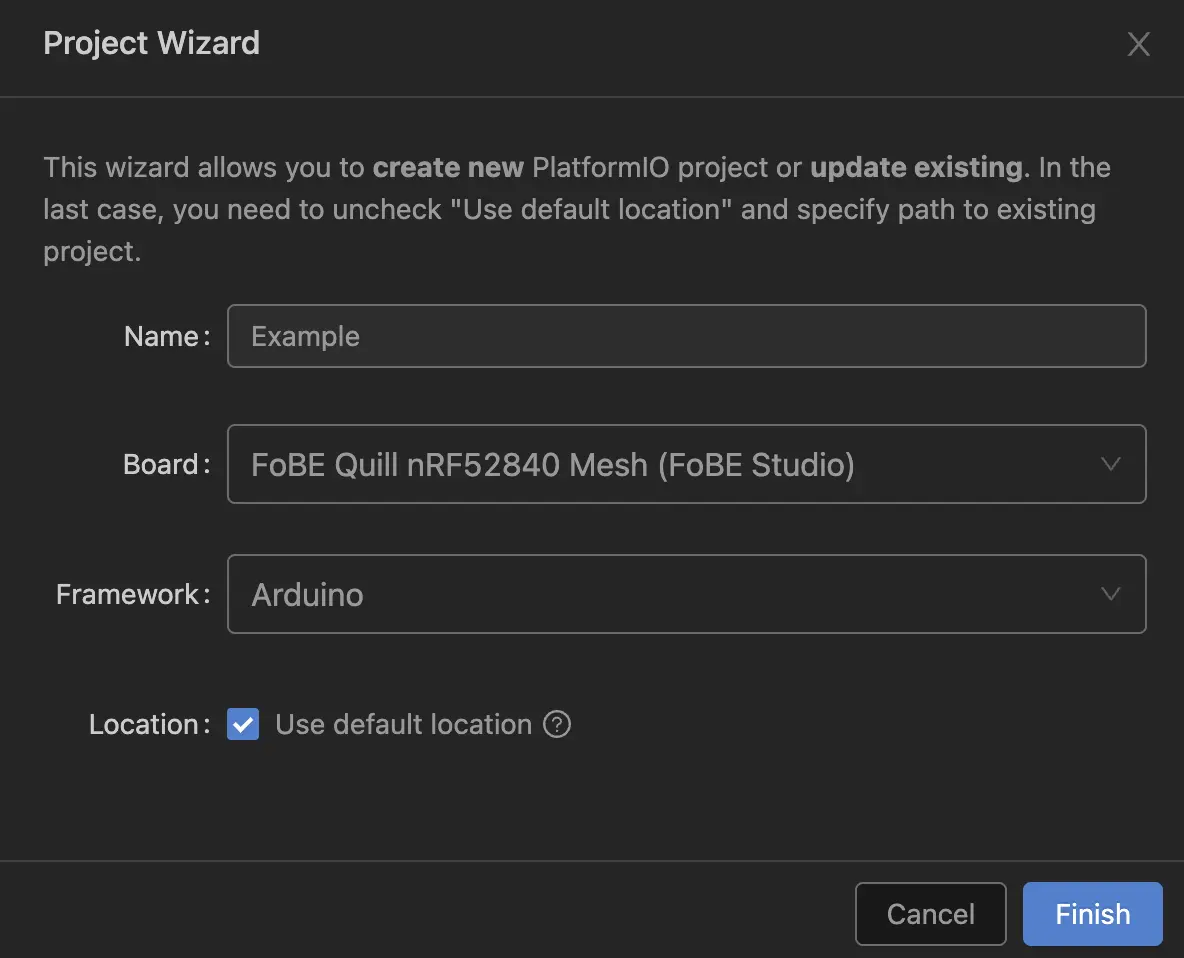Screen dimensions: 1184x958
Task: Click the help icon beside Use default location
Action: [x=558, y=724]
